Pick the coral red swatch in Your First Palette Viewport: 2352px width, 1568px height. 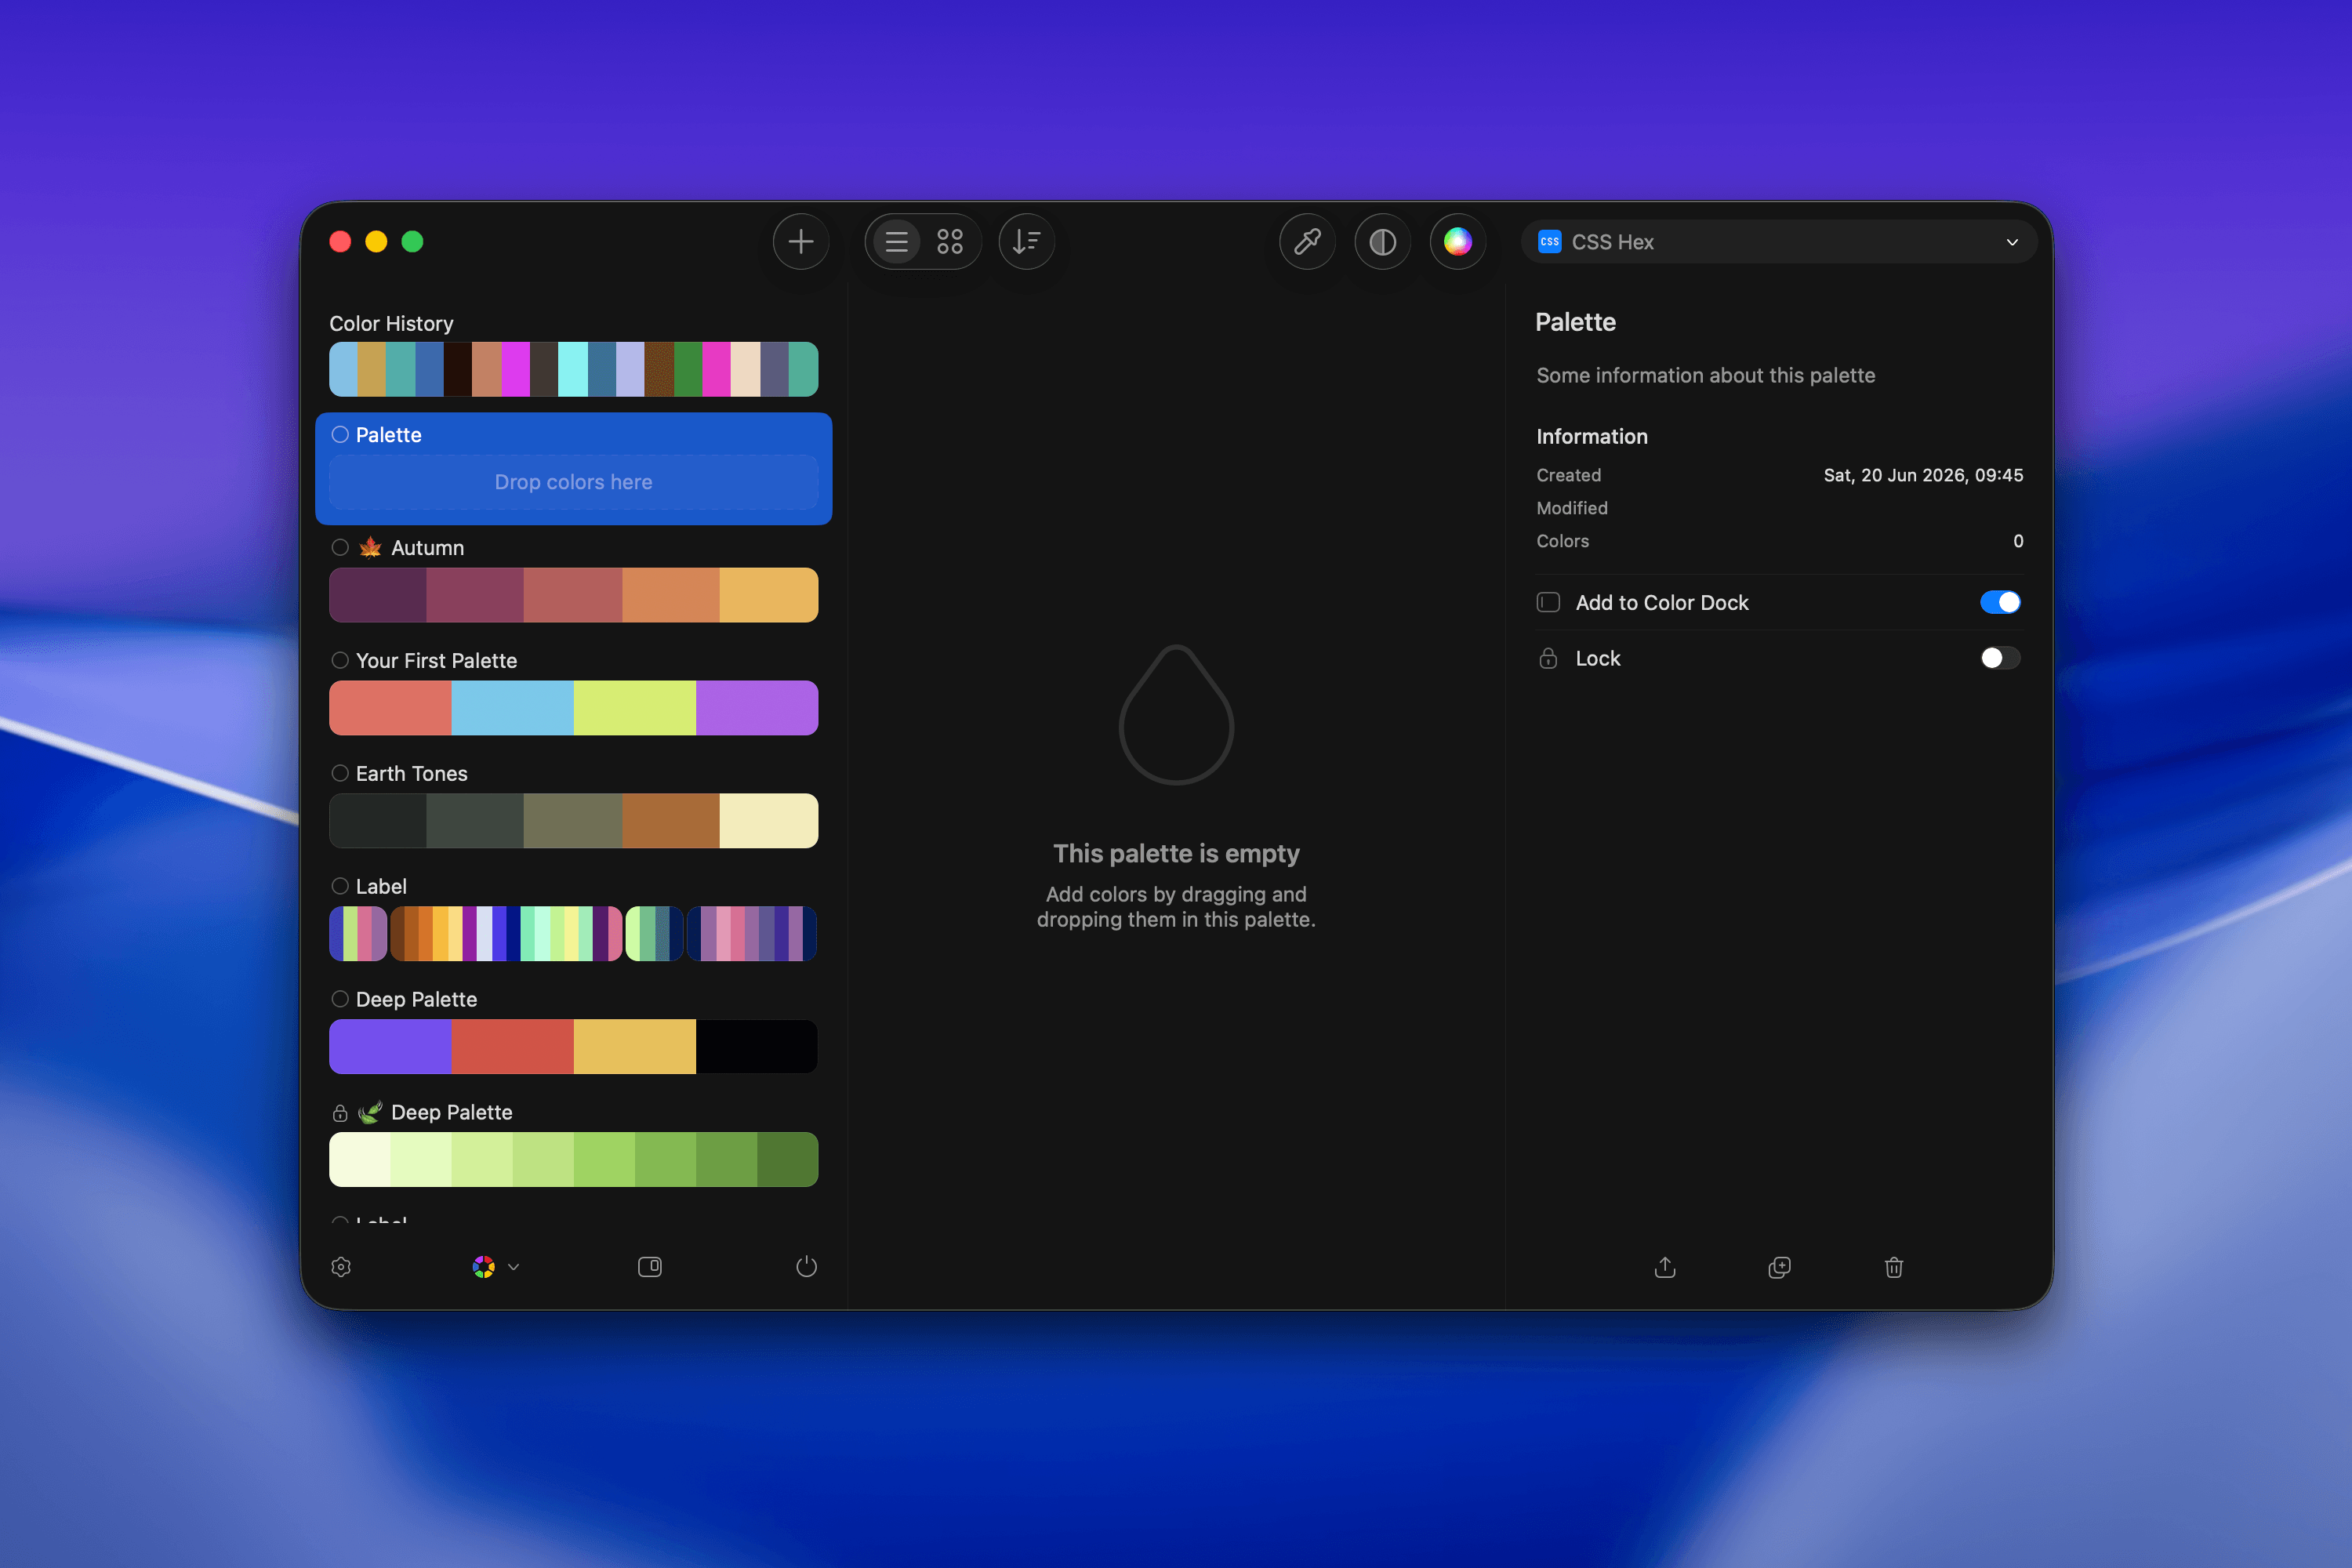(390, 708)
